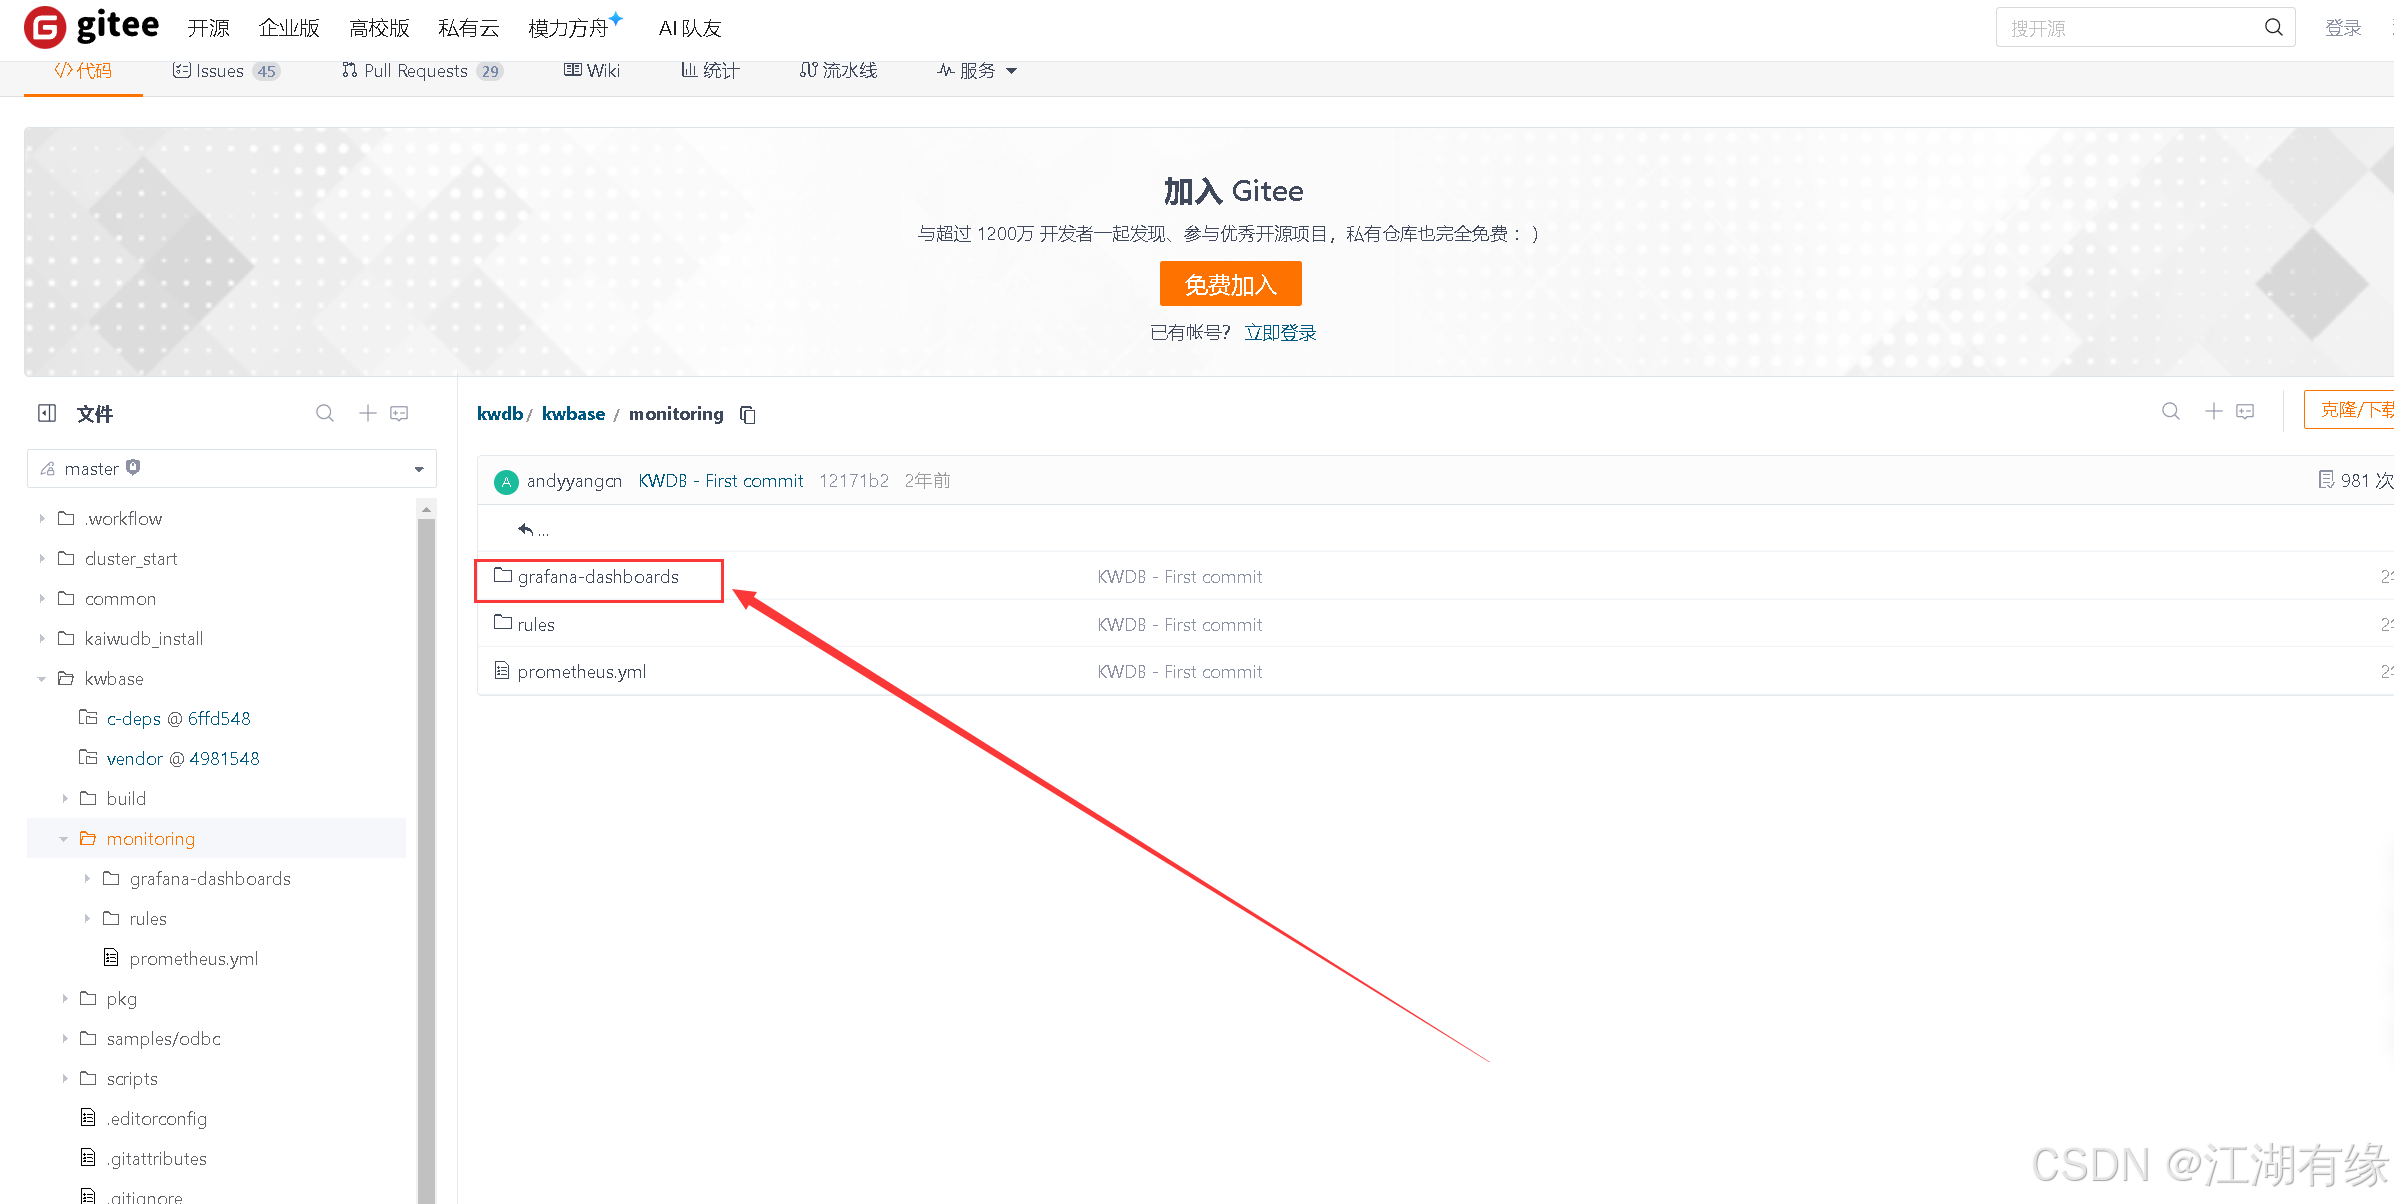Click the file tree scrollbar up arrow

pyautogui.click(x=427, y=510)
